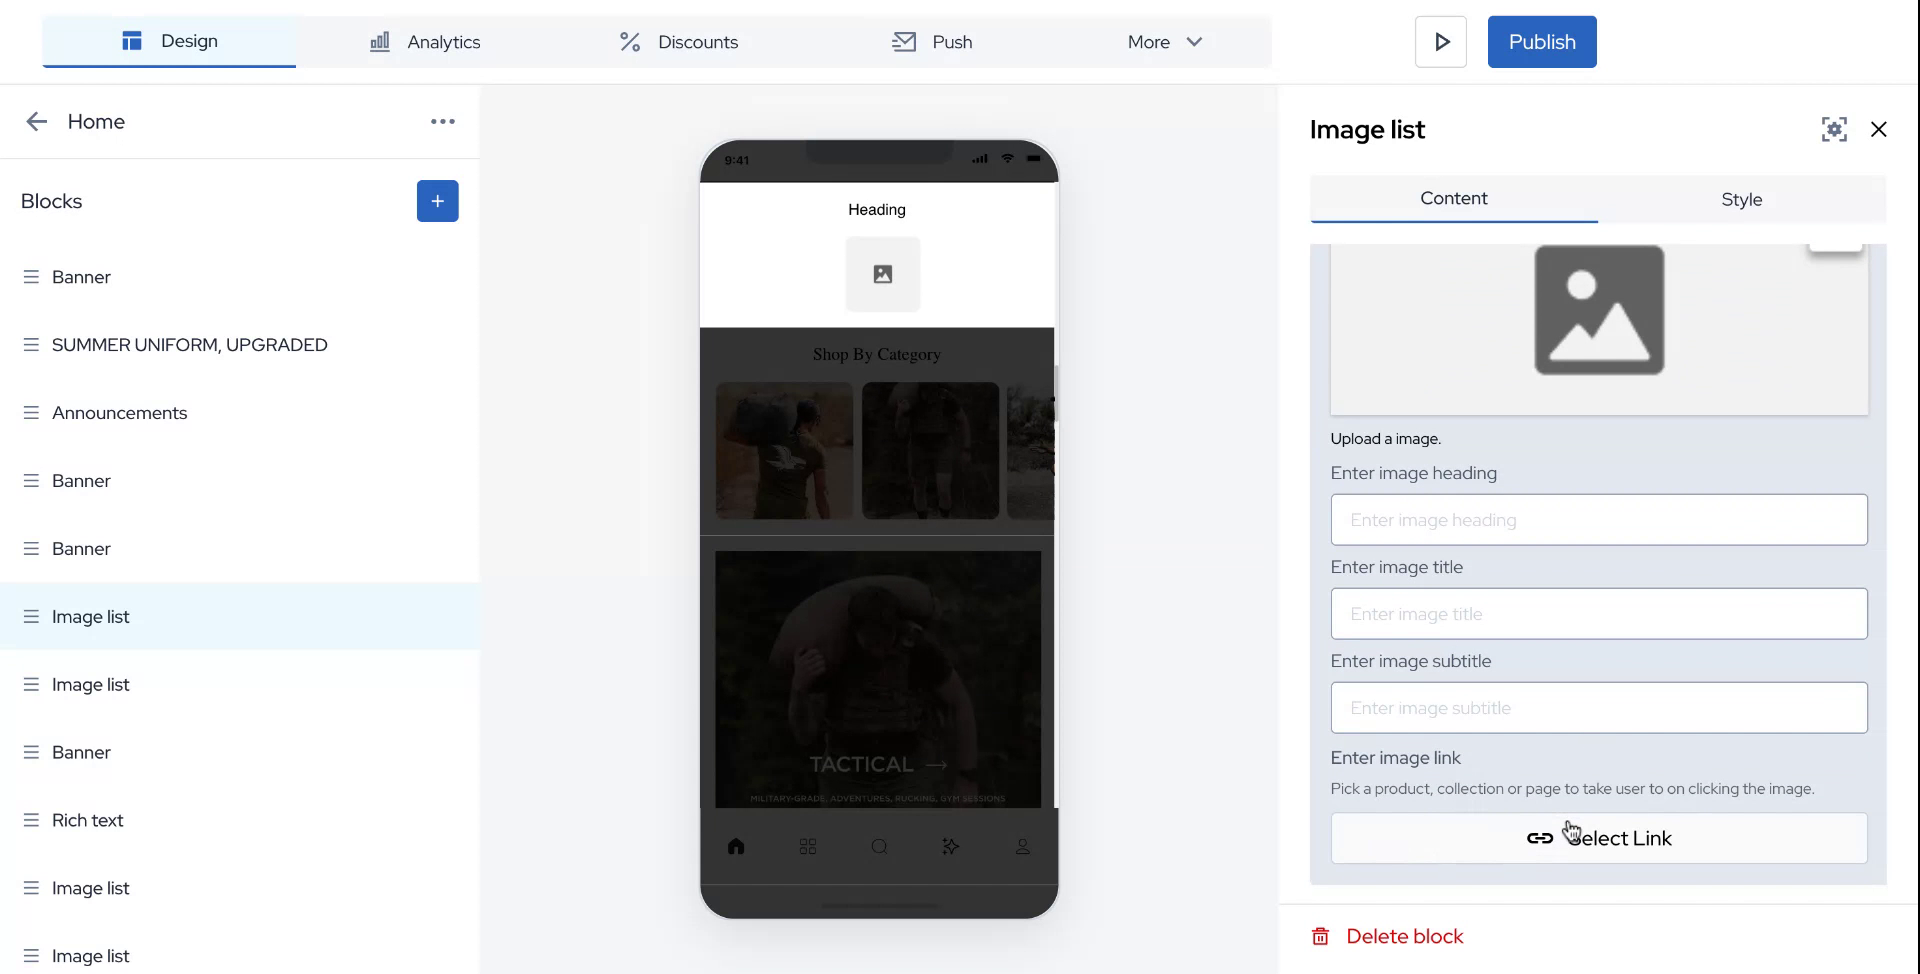The image size is (1920, 974).
Task: Select the Rich text block in the sidebar
Action: [87, 820]
